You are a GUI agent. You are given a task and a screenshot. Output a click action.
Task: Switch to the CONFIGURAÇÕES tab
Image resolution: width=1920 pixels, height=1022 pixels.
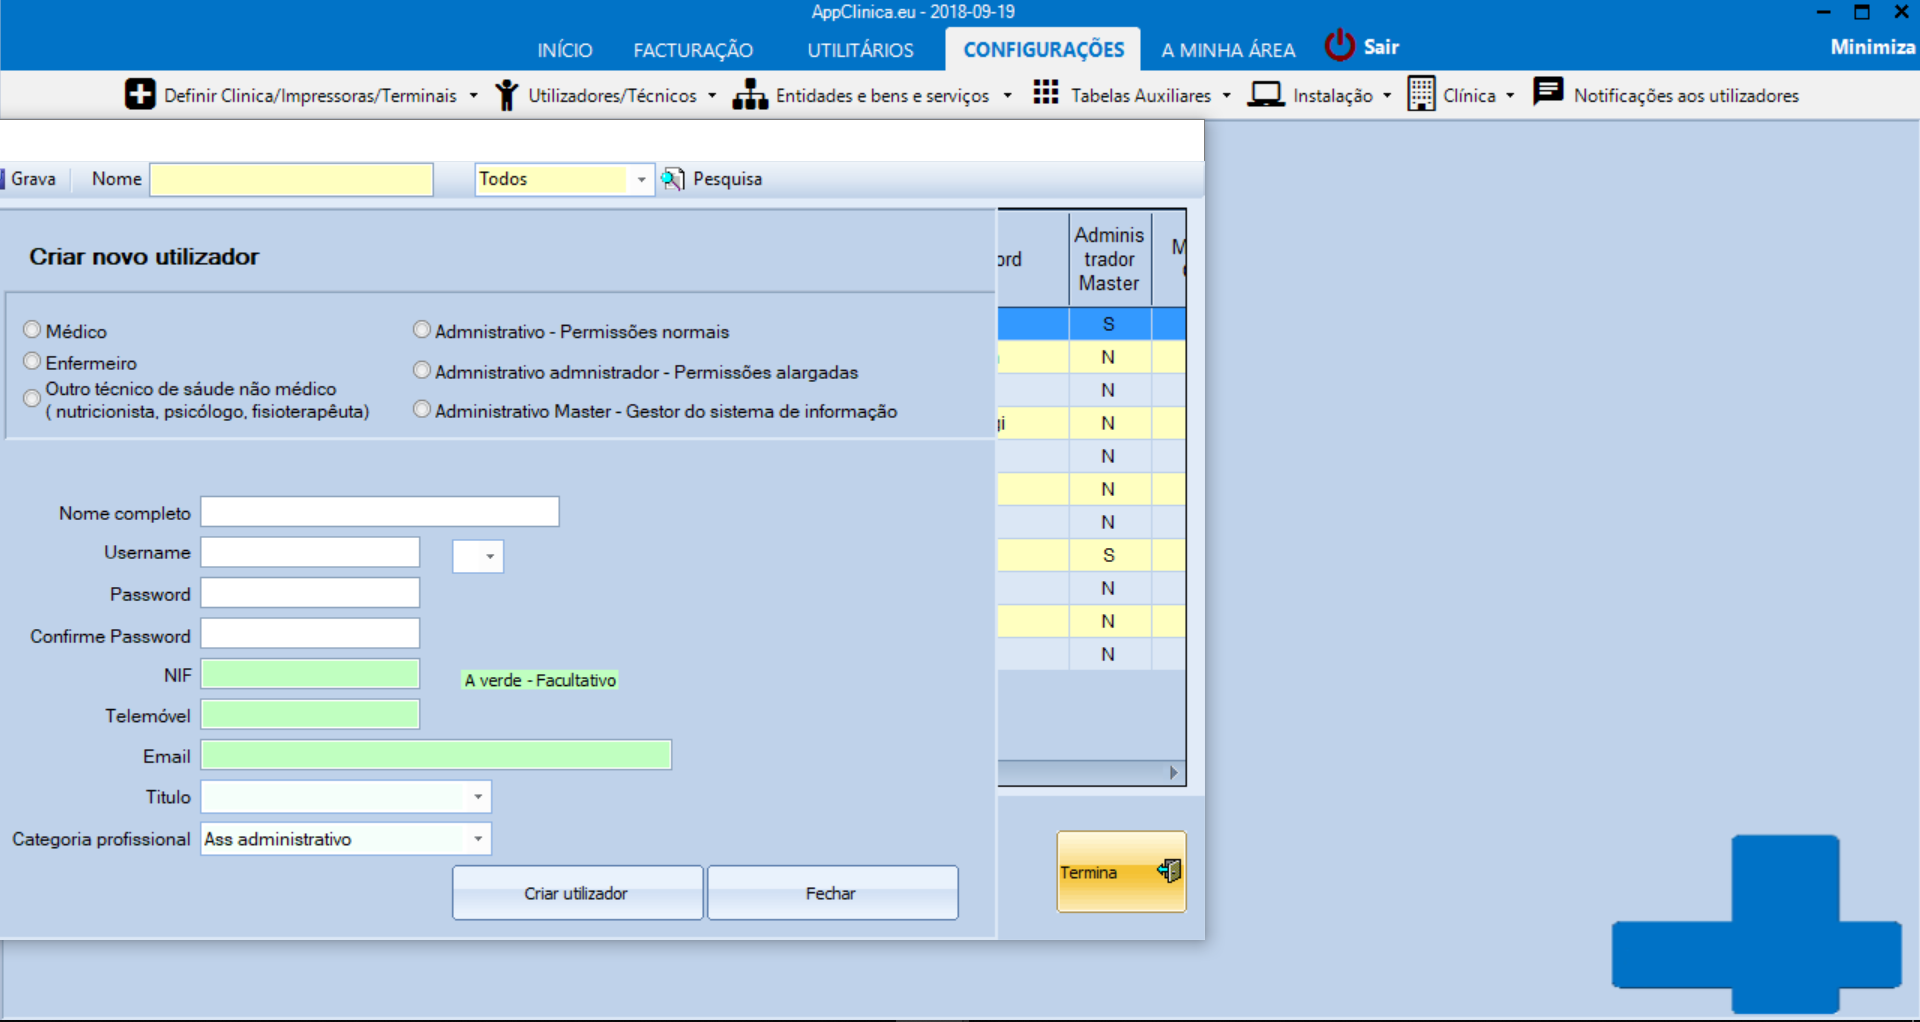tap(1043, 49)
